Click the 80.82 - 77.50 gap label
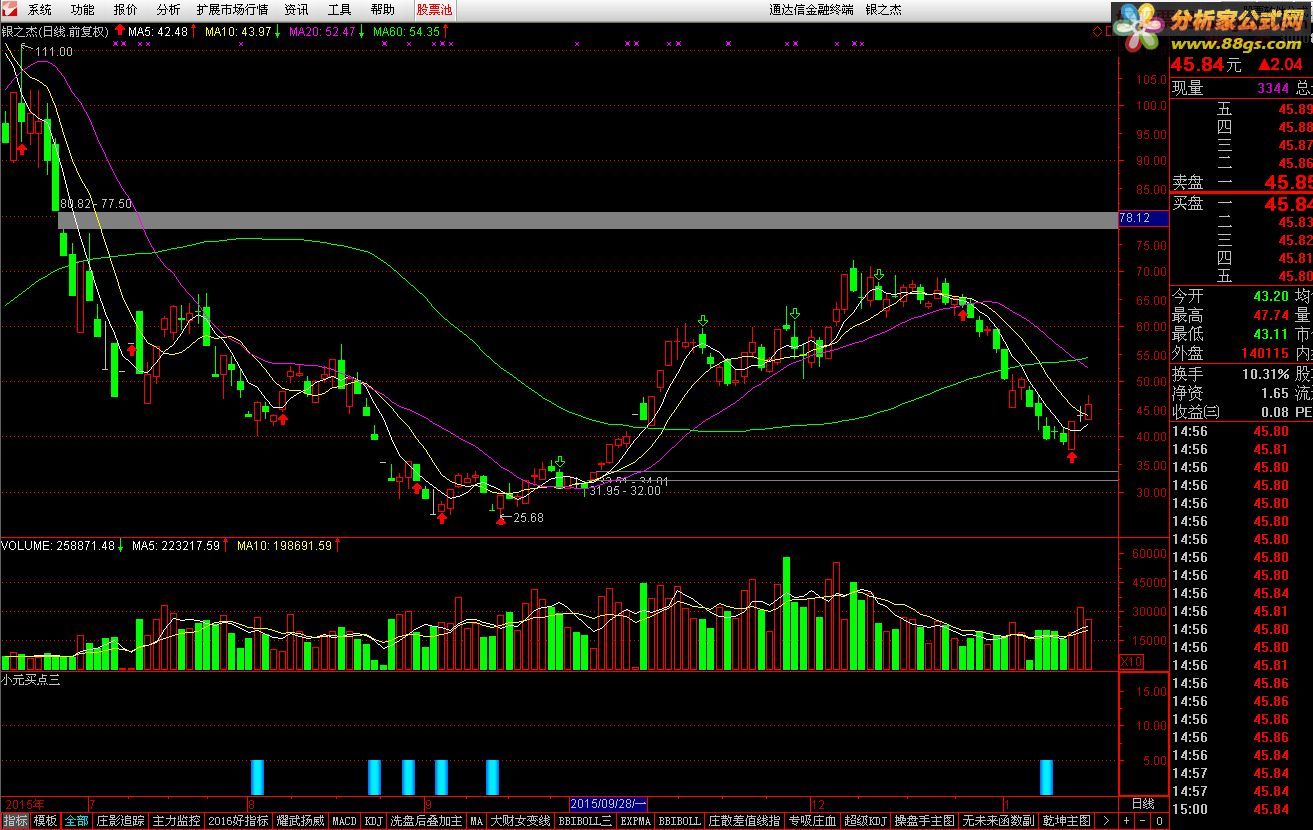Screen dimensions: 1313x830 tap(96, 204)
